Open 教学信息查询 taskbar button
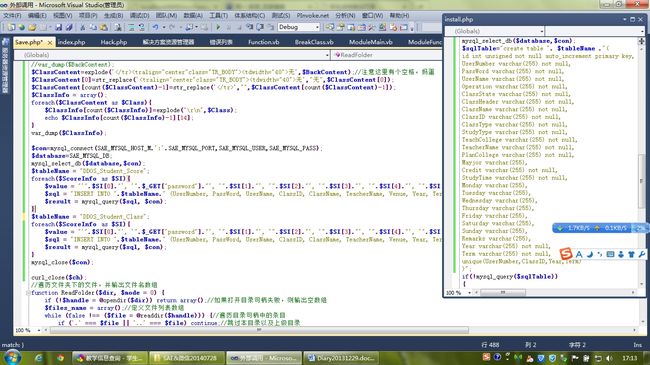 click(109, 358)
